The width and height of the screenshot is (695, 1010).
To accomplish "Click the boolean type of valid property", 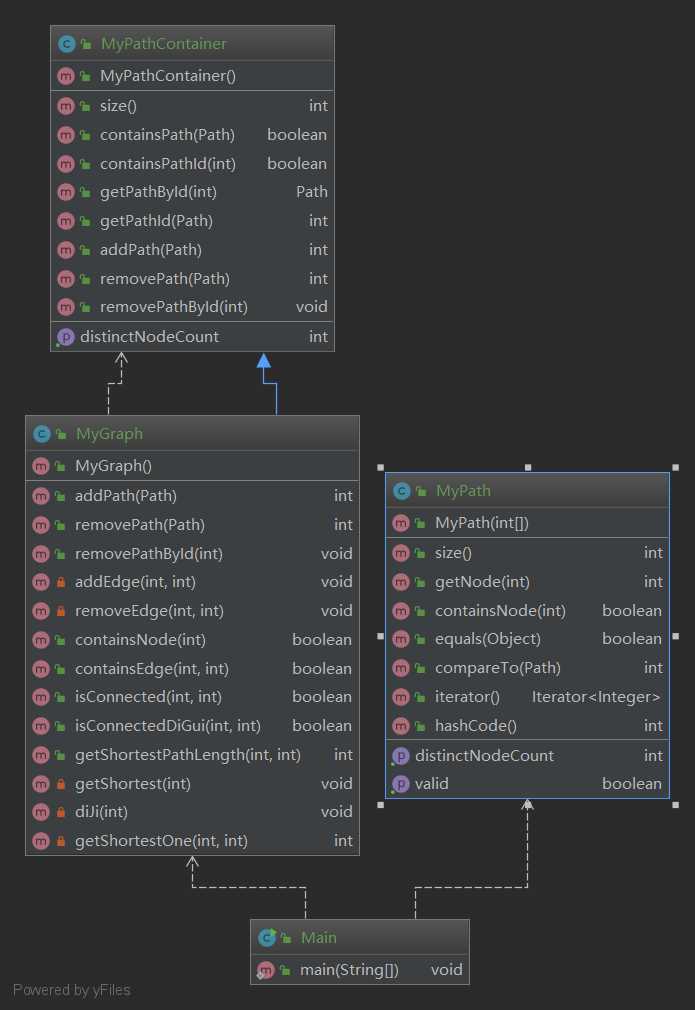I will click(632, 784).
